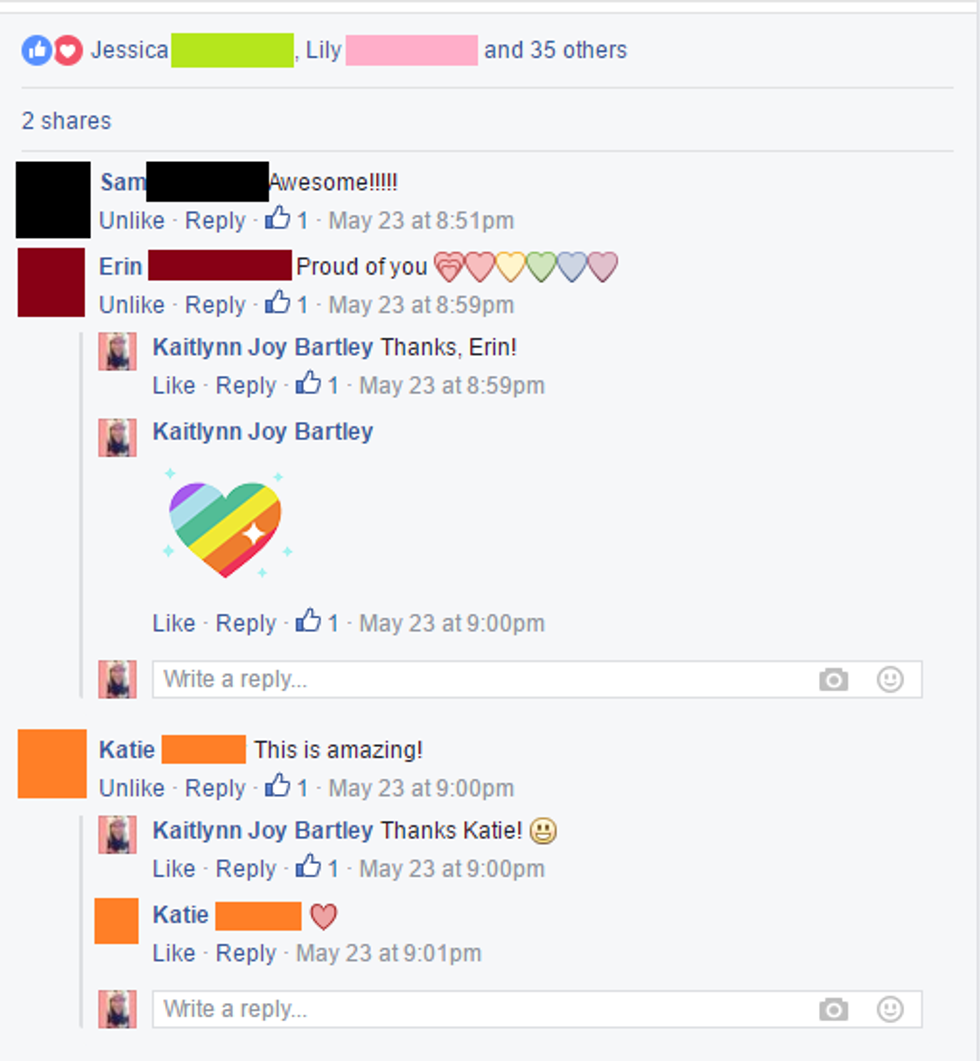The height and width of the screenshot is (1061, 980).
Task: Unlike Erin's Proud of you comment
Action: pyautogui.click(x=132, y=305)
